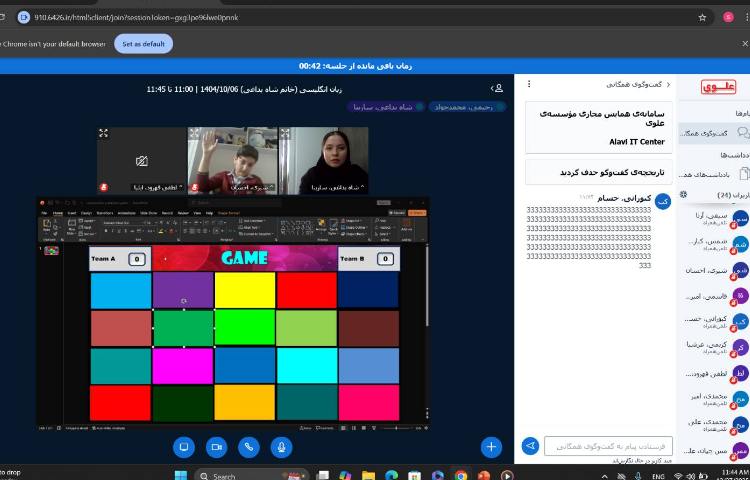750x480 pixels.
Task: Click the phone audio button
Action: tap(249, 447)
